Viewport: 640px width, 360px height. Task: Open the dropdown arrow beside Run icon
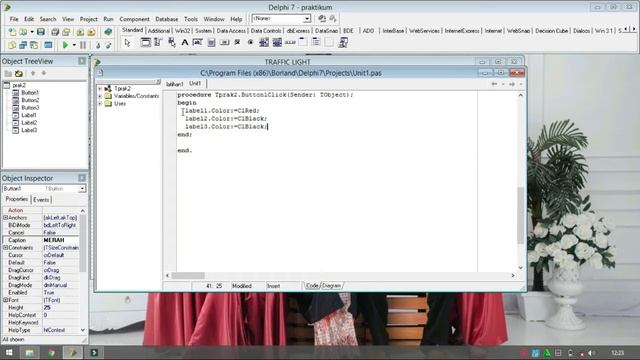tap(74, 45)
